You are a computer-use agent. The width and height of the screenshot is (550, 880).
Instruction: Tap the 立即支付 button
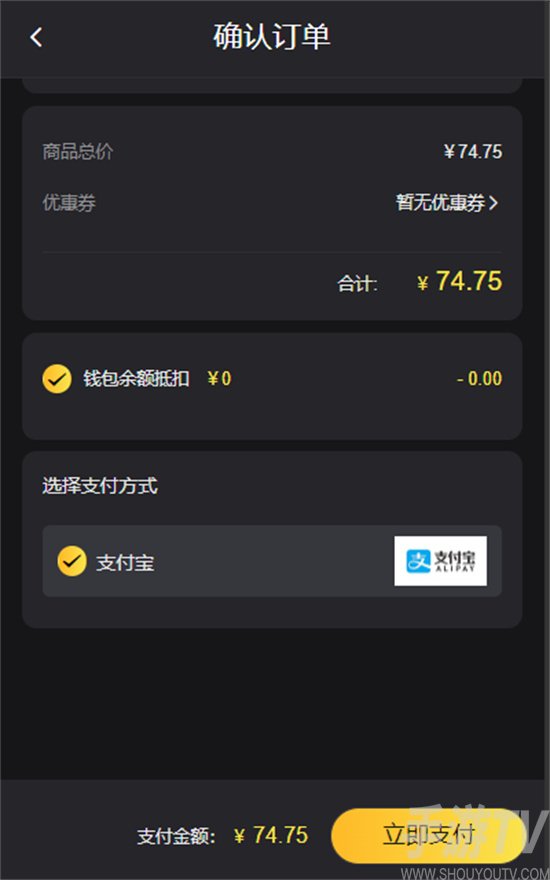(429, 836)
